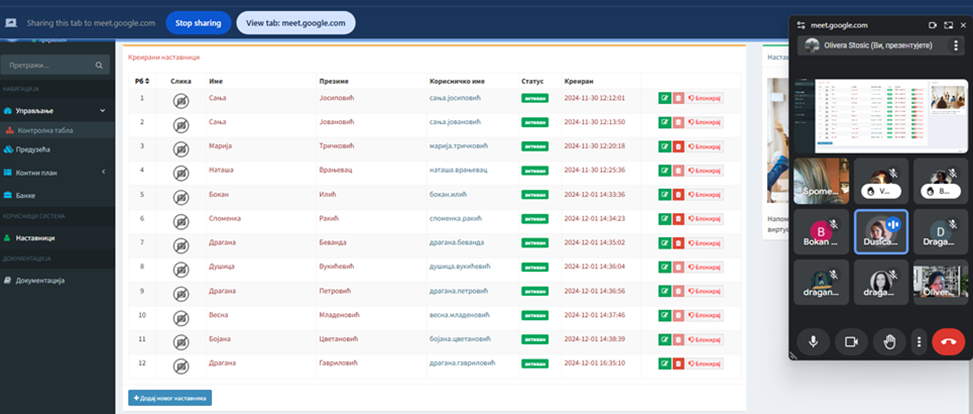
Task: Toggle the microphone in the Meet controls
Action: click(813, 342)
